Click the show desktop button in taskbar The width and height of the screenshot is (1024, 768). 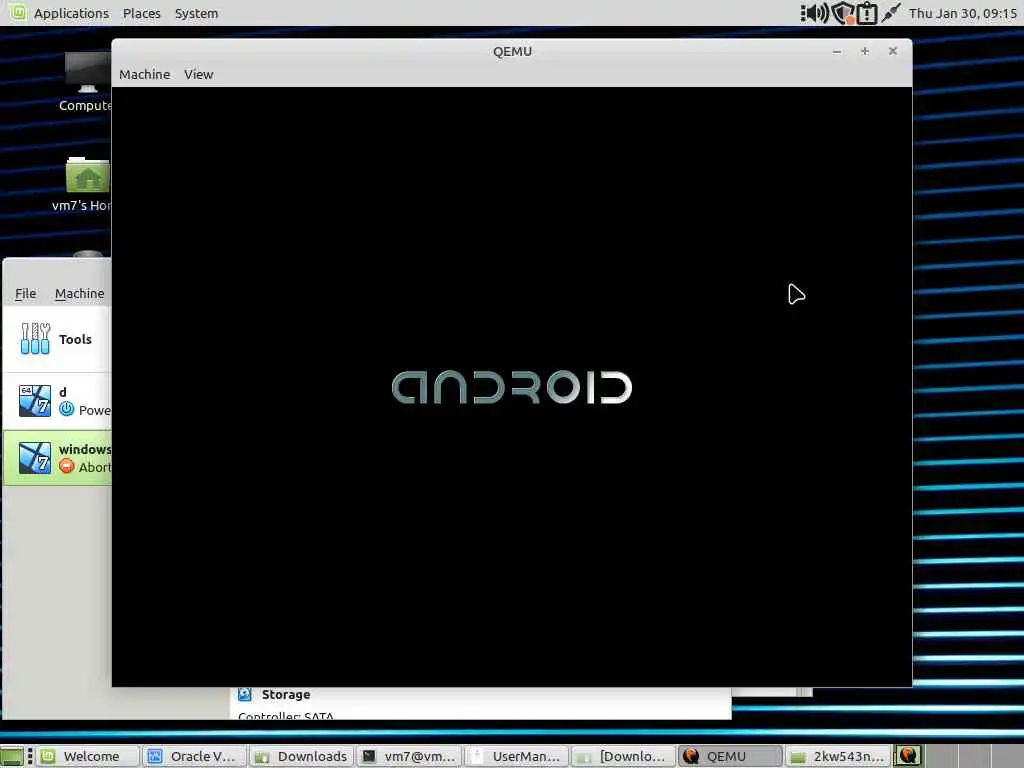pyautogui.click(x=12, y=756)
